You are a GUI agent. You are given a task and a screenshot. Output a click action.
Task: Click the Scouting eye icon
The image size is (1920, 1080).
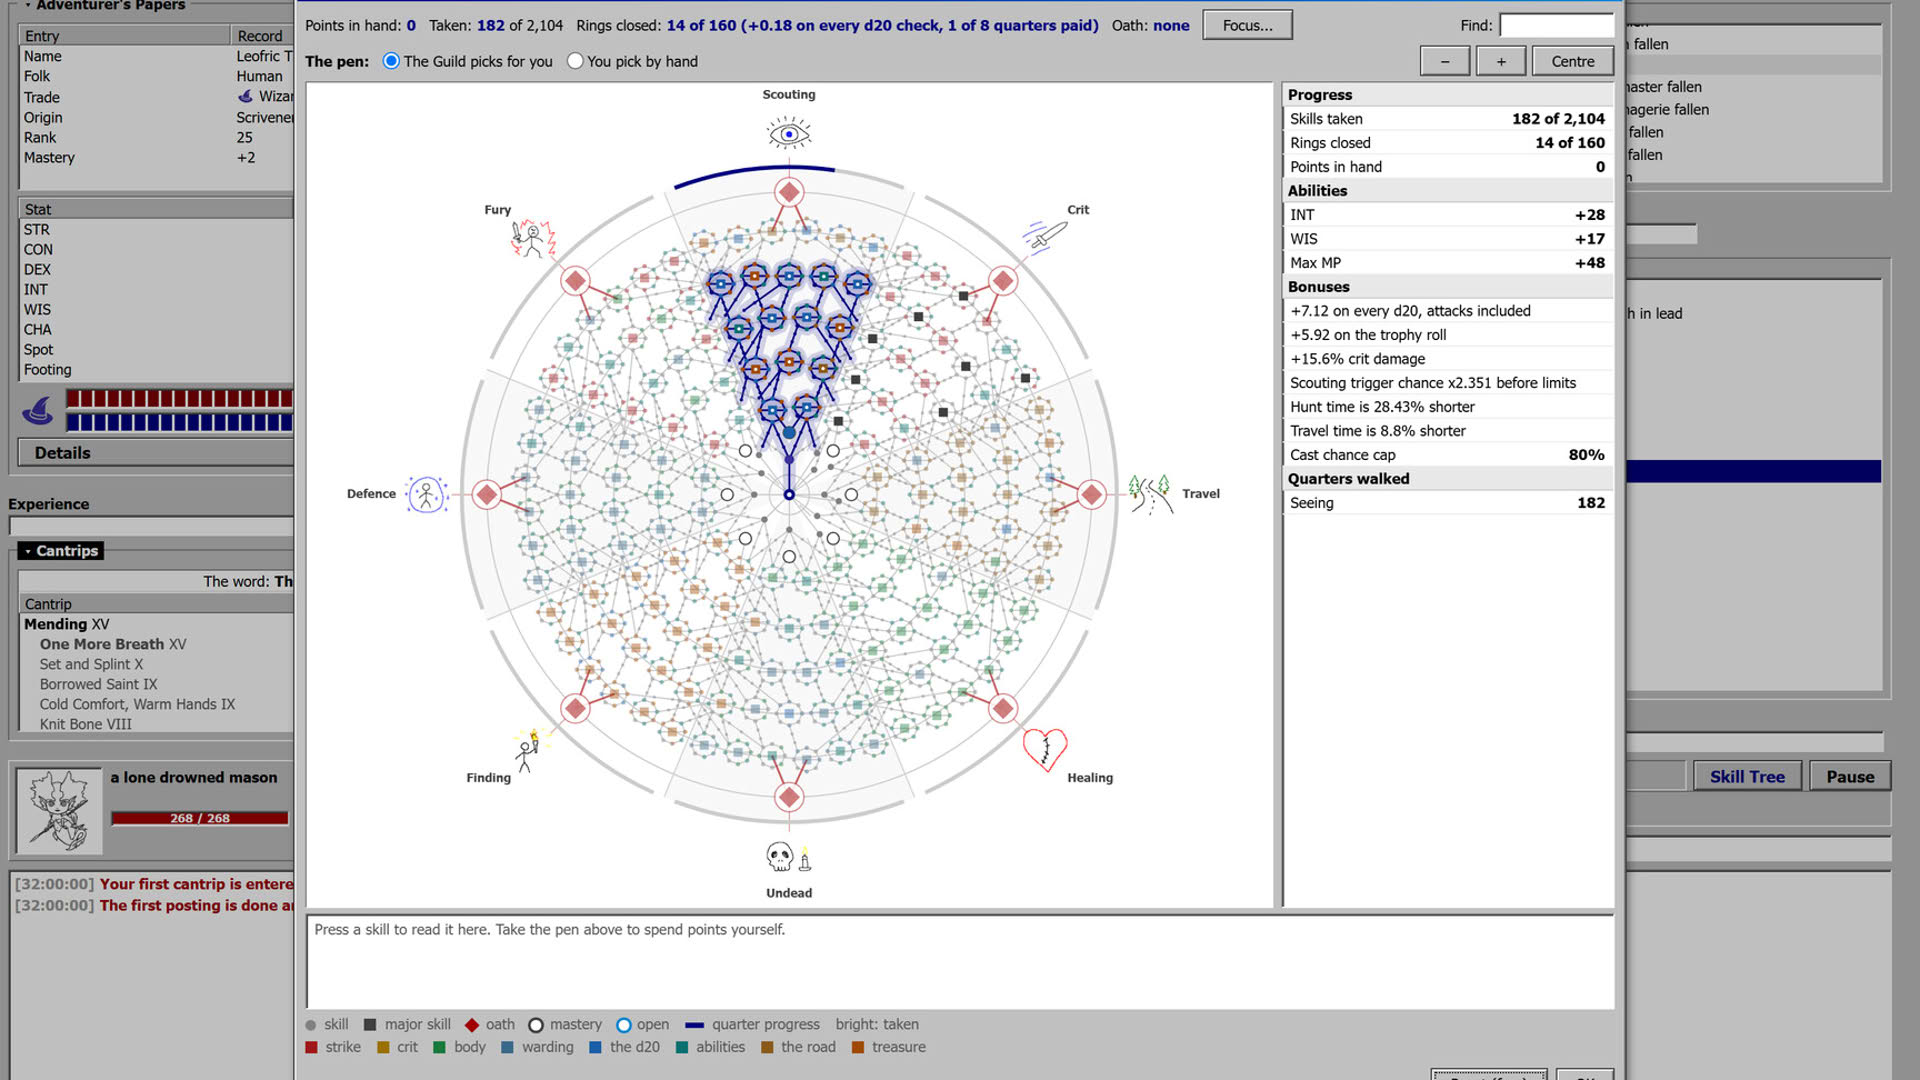pos(789,133)
